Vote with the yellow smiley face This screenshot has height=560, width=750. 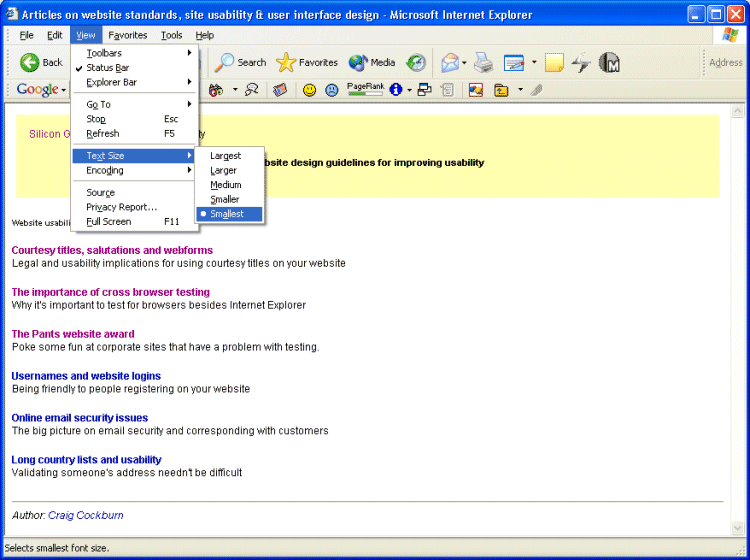(309, 90)
